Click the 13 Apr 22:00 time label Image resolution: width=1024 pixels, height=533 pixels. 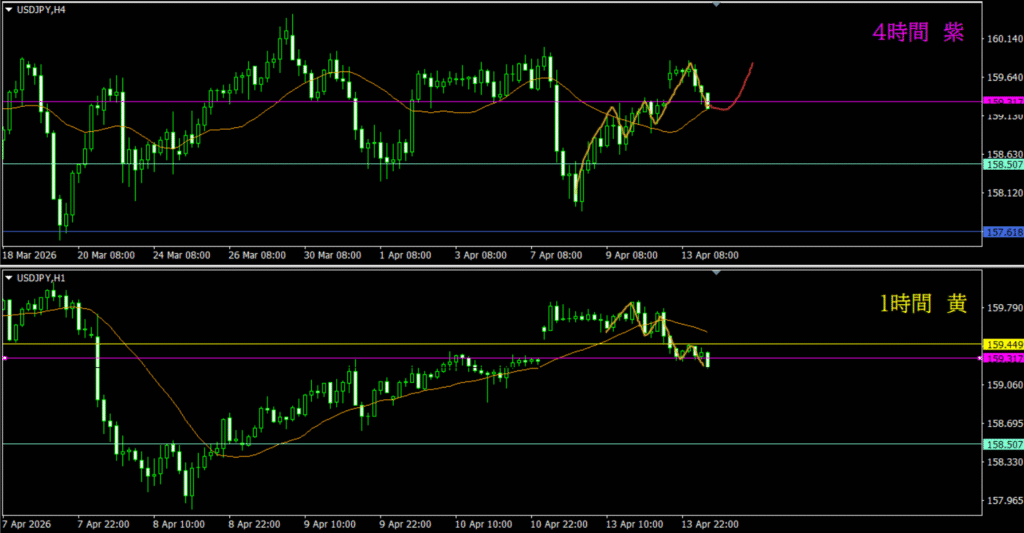[709, 524]
